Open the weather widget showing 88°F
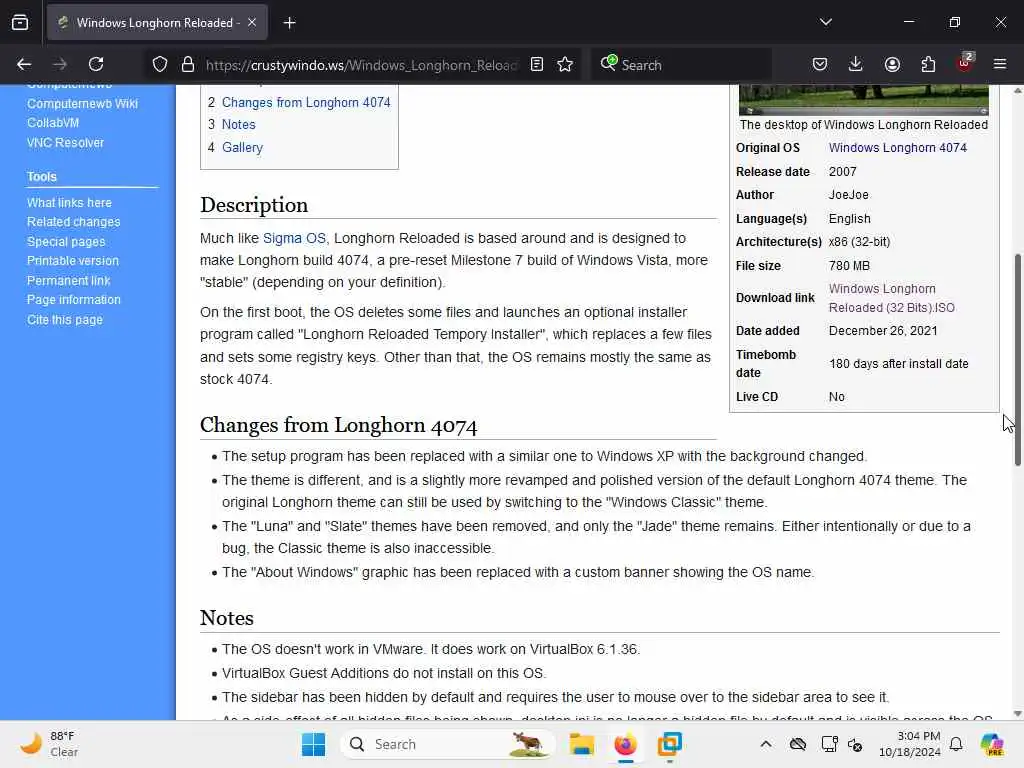Viewport: 1024px width, 768px height. (x=49, y=744)
